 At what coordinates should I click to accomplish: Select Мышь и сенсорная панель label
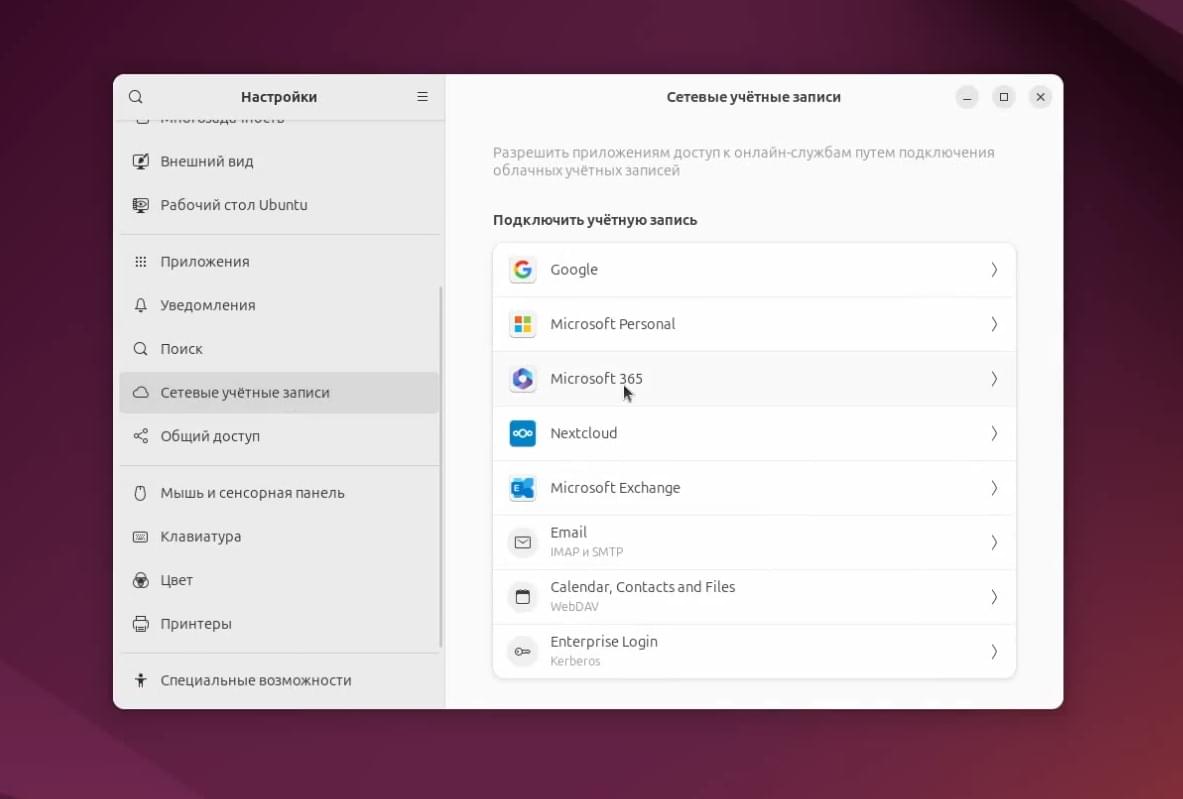[253, 493]
